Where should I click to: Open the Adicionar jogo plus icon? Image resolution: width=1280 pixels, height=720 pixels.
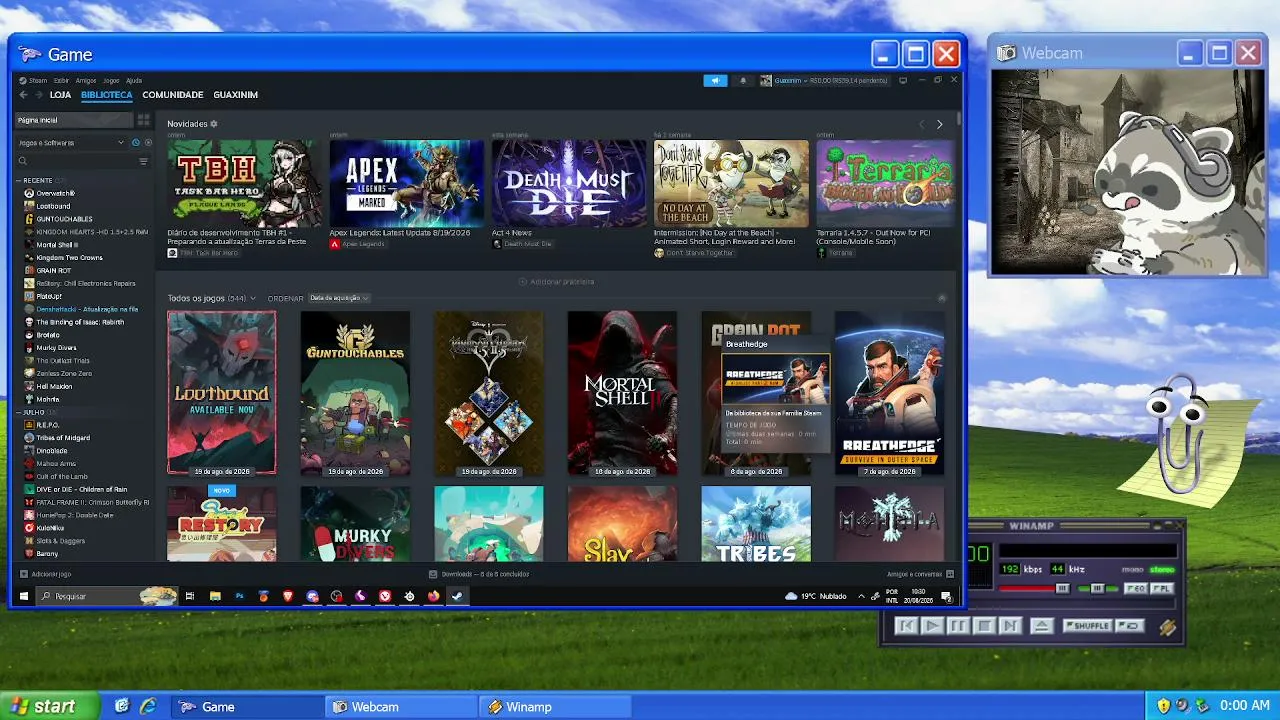24,574
